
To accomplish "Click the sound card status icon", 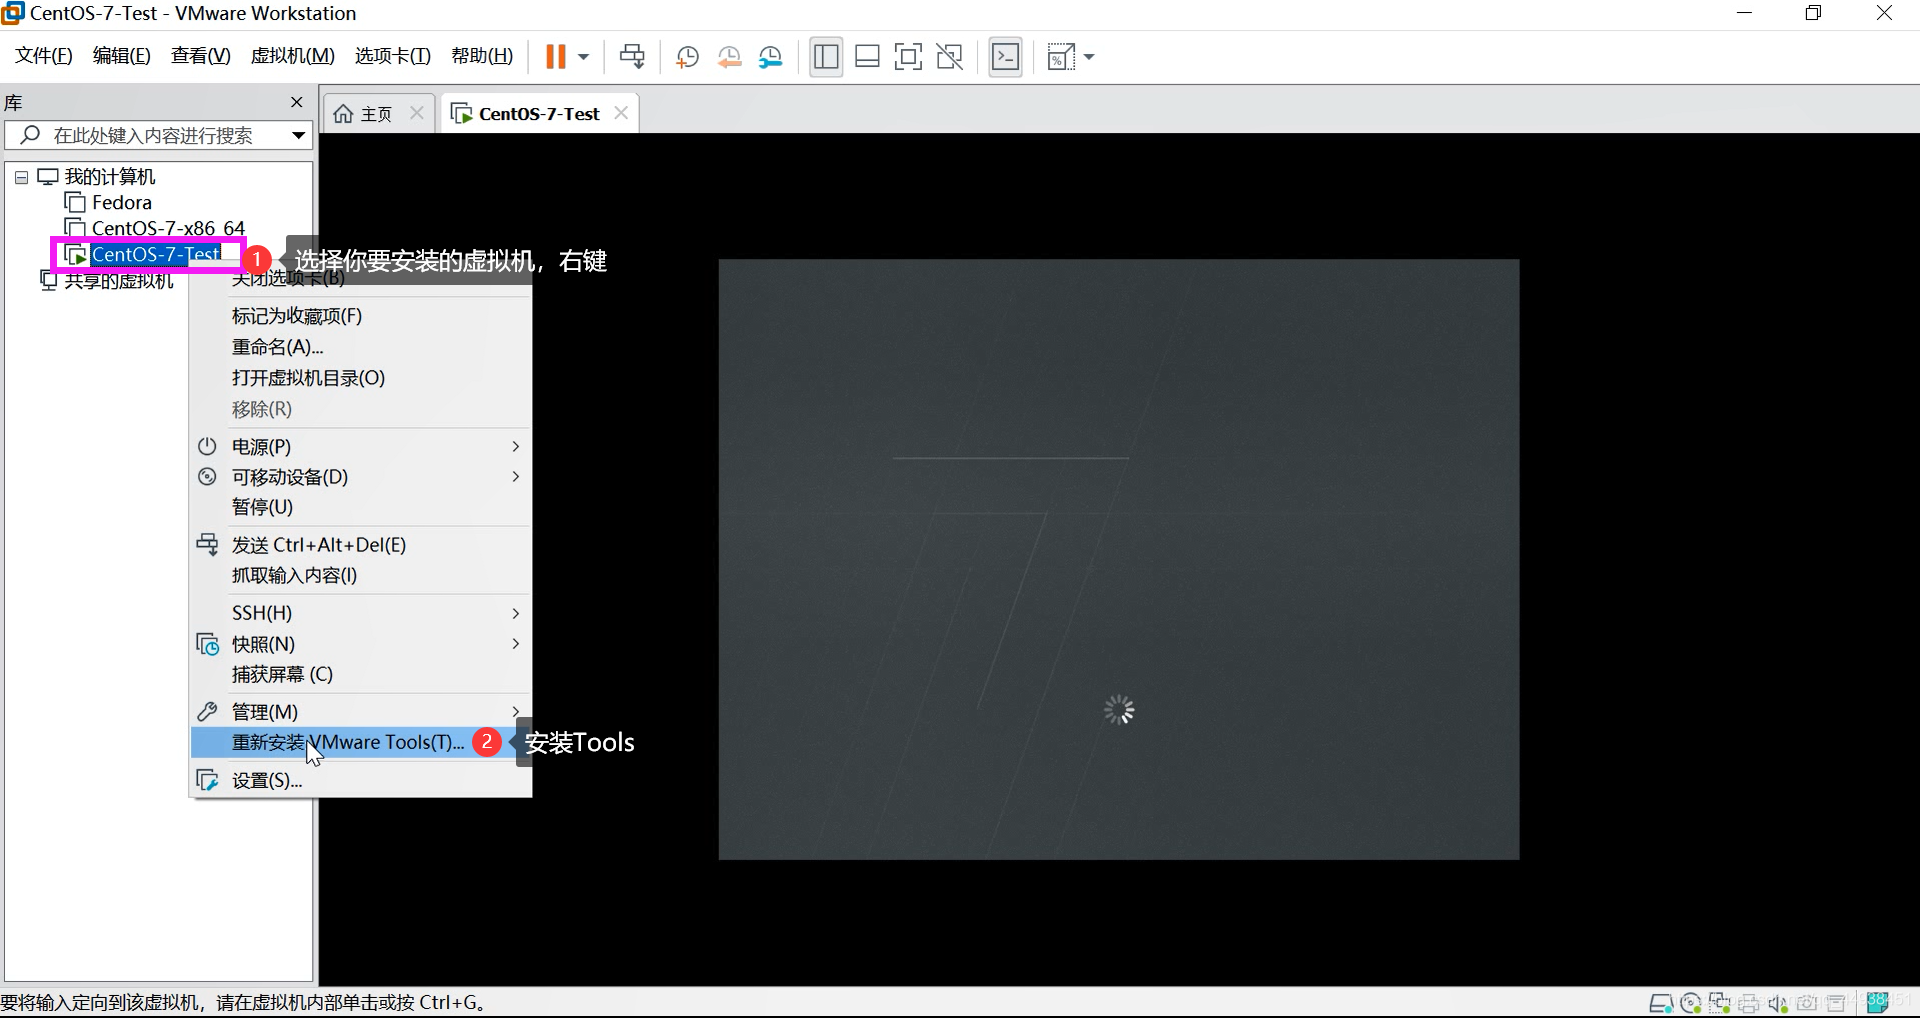I will (1777, 1003).
